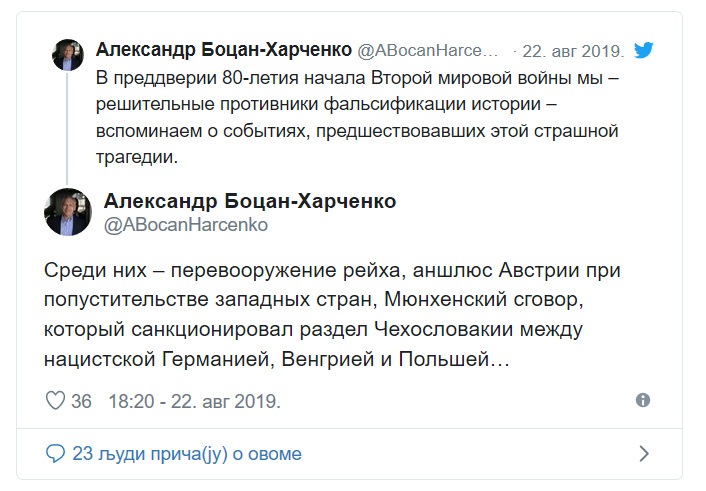Click truncated @ABocanHarce… handle in parent tweet
Screen dimensions: 706x491
(428, 51)
